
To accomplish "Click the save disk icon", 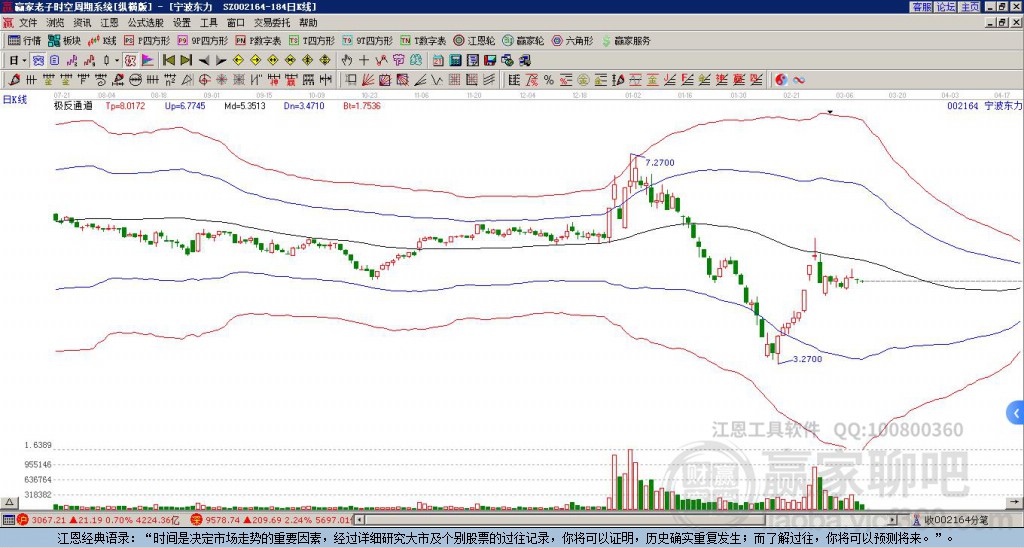I will [490, 61].
